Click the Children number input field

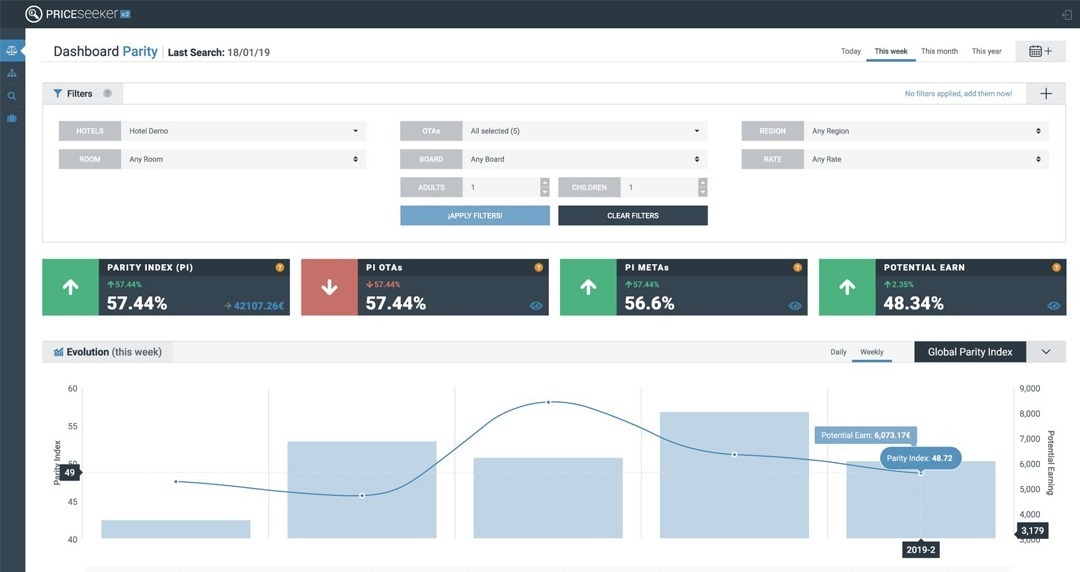point(659,187)
